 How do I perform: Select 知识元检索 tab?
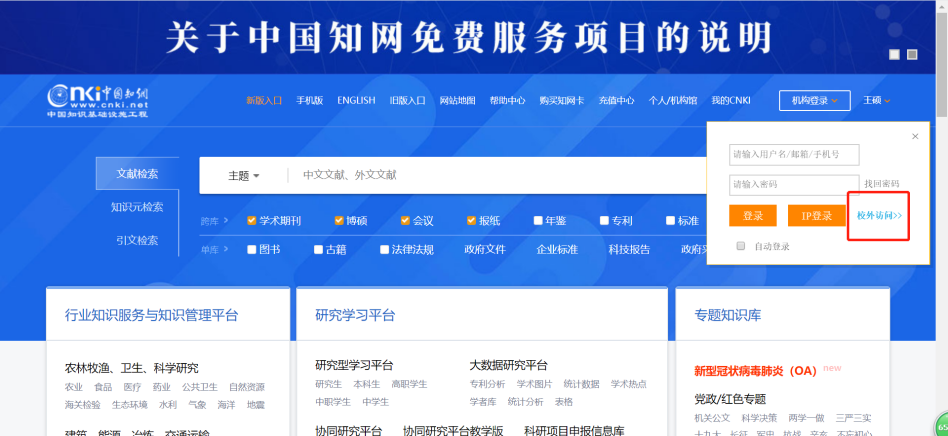(137, 207)
